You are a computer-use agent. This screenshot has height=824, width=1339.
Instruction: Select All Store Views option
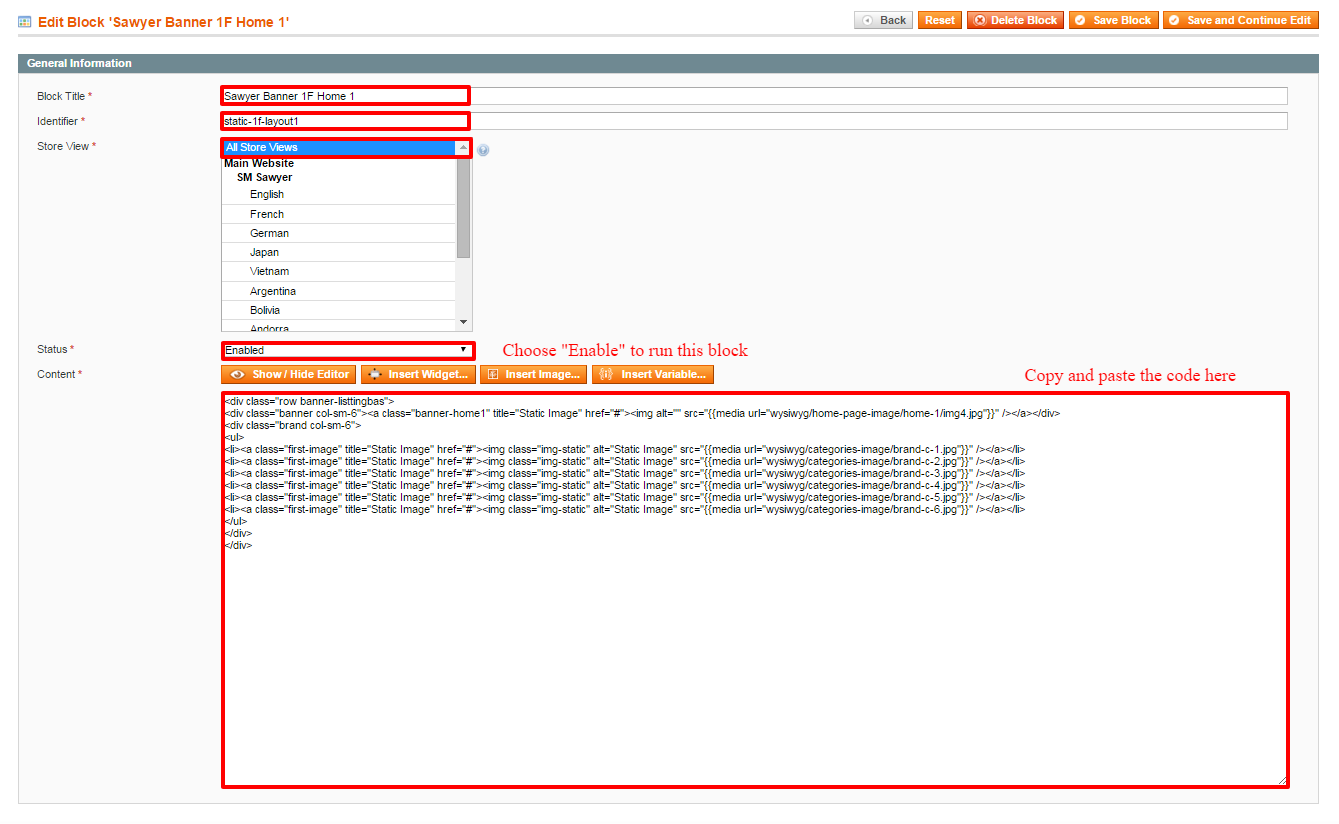[339, 147]
